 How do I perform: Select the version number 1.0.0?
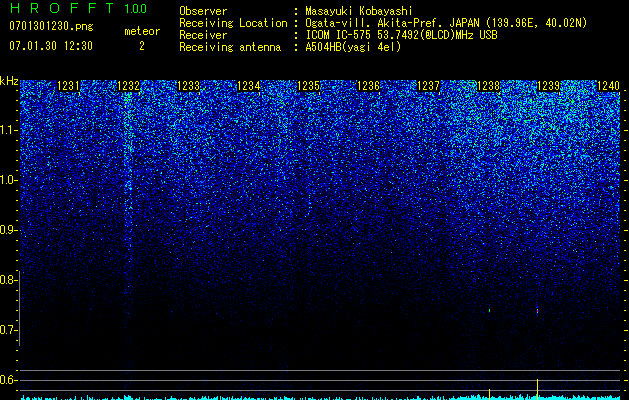pos(135,8)
